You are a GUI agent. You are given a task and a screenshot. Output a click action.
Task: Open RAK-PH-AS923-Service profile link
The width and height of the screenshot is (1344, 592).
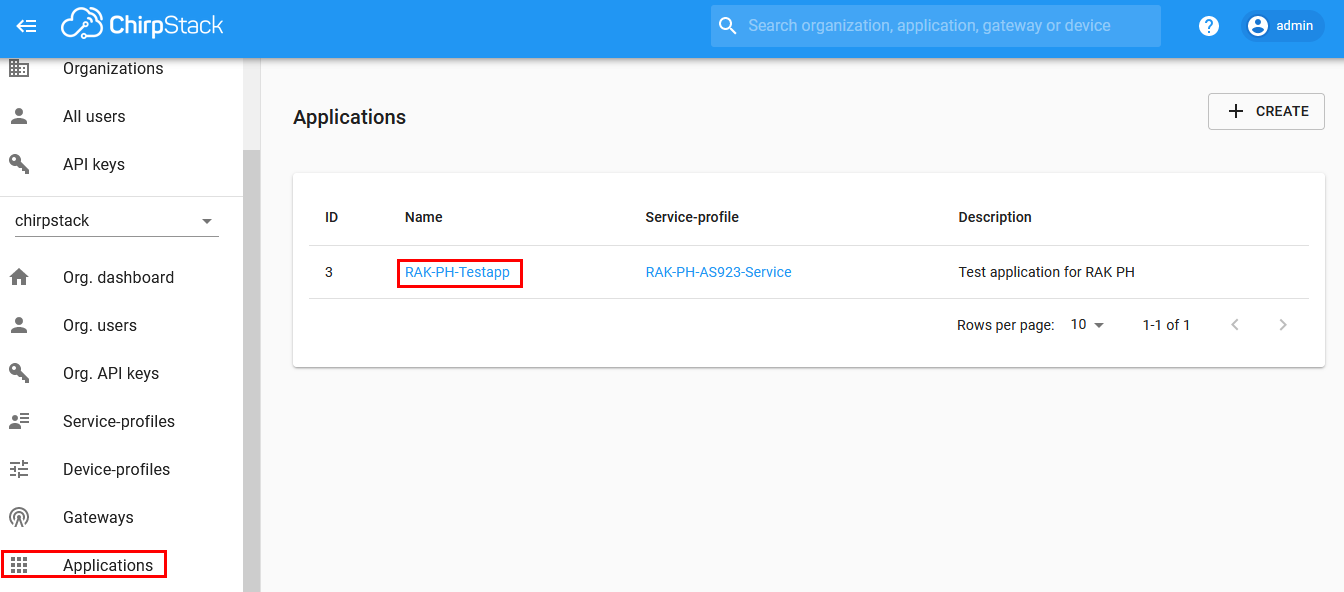[718, 272]
